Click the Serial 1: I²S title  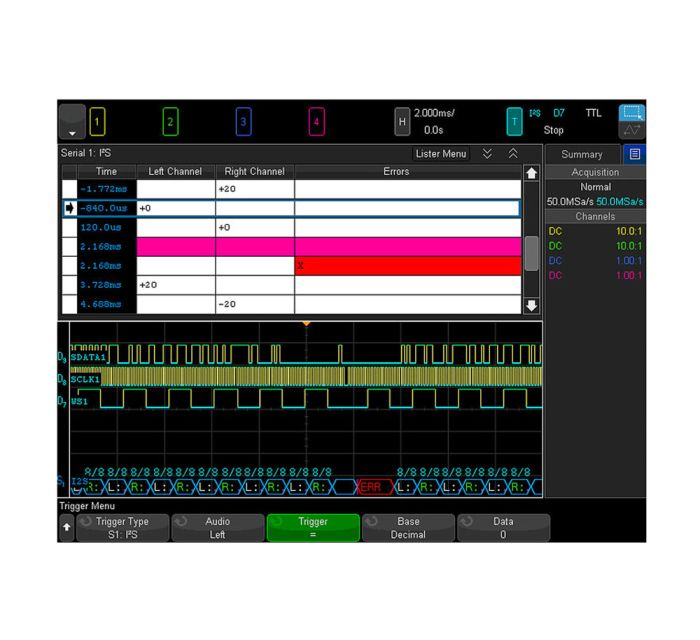[x=86, y=153]
